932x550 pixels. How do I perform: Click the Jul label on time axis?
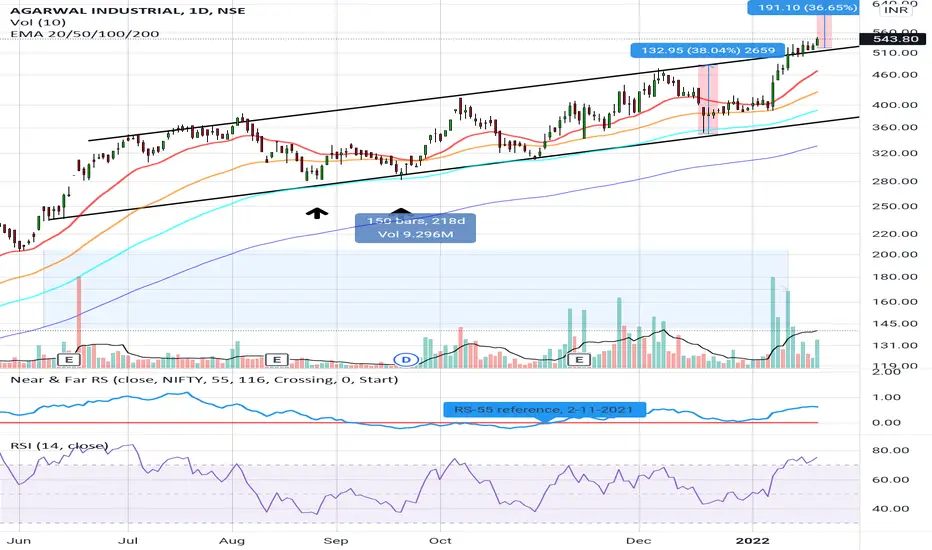tap(128, 540)
